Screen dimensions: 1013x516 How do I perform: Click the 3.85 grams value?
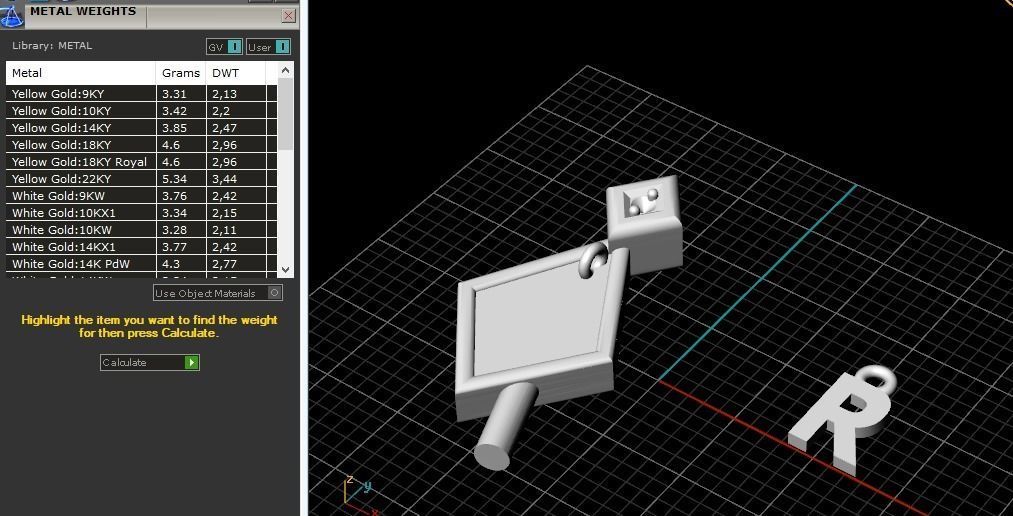174,128
